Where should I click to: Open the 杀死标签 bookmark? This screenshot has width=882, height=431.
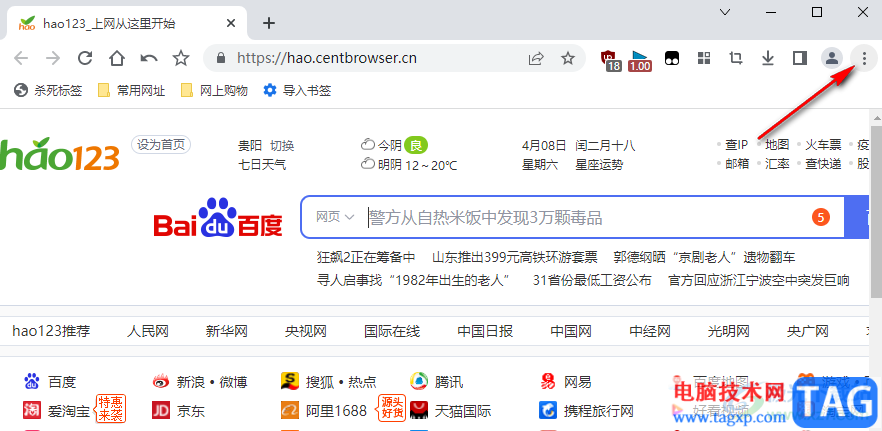click(48, 90)
